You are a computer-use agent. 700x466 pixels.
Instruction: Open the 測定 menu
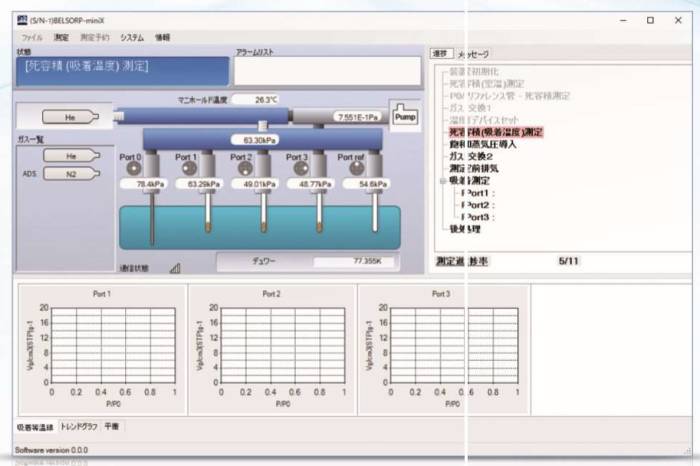tap(61, 37)
